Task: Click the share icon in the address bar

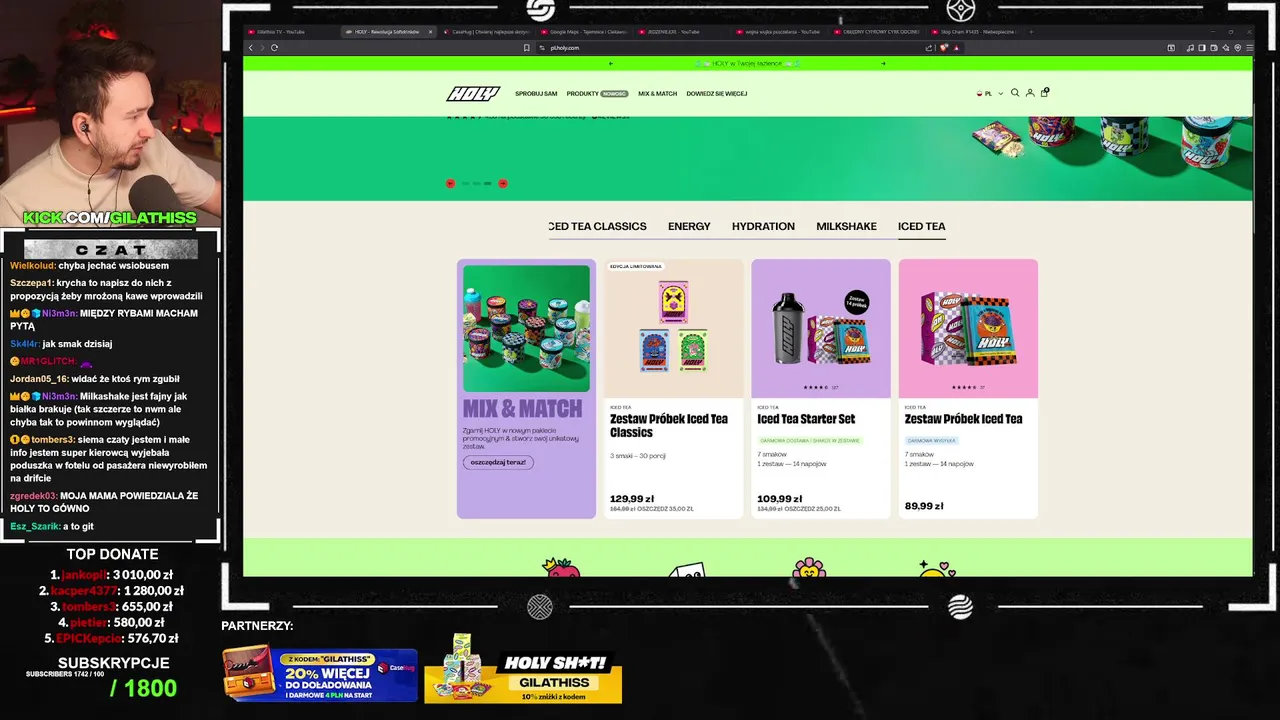Action: tap(929, 48)
